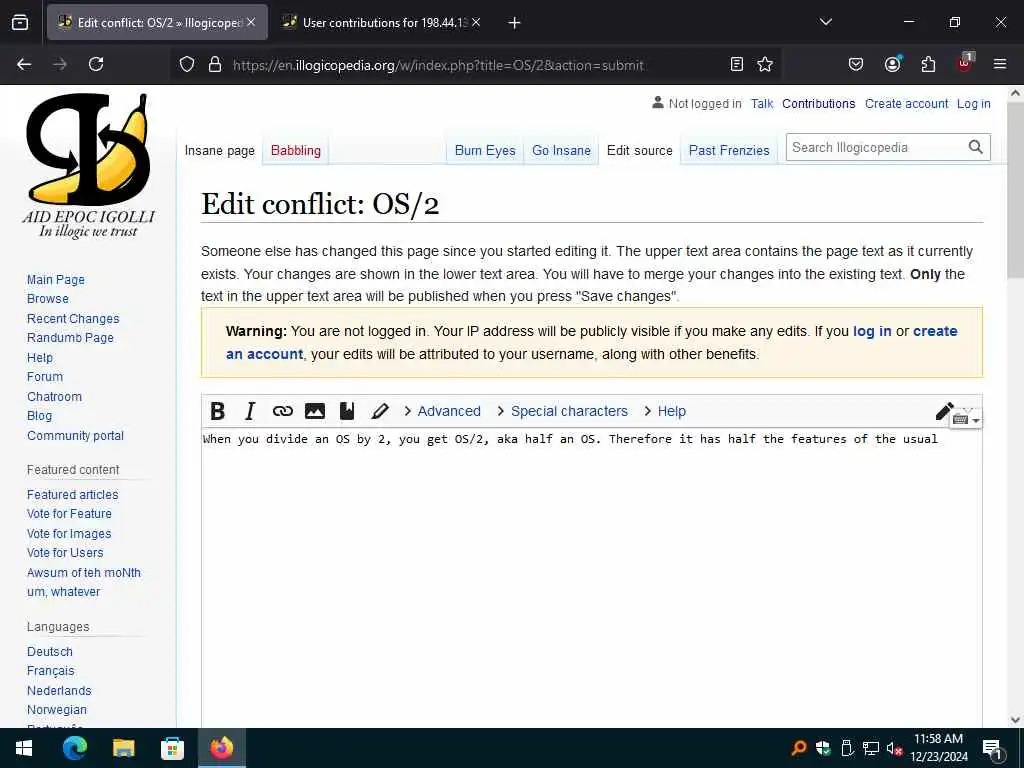Viewport: 1024px width, 768px height.
Task: Open the Chatroom sidebar link
Action: pos(54,396)
